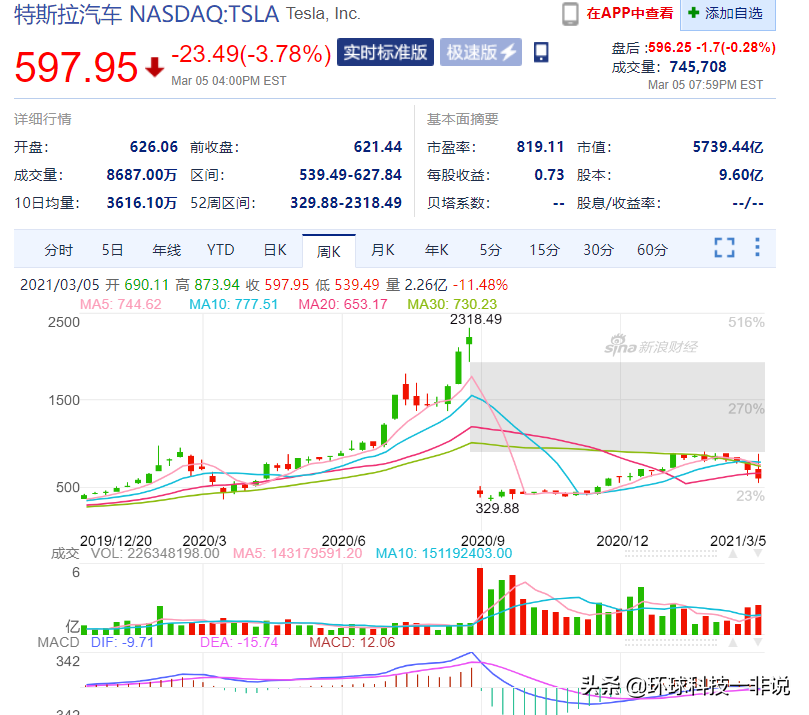Screen dimensions: 809x715
Task: Click the 特斯拉汽车 NASDAQ:TSLA title
Action: click(x=147, y=14)
